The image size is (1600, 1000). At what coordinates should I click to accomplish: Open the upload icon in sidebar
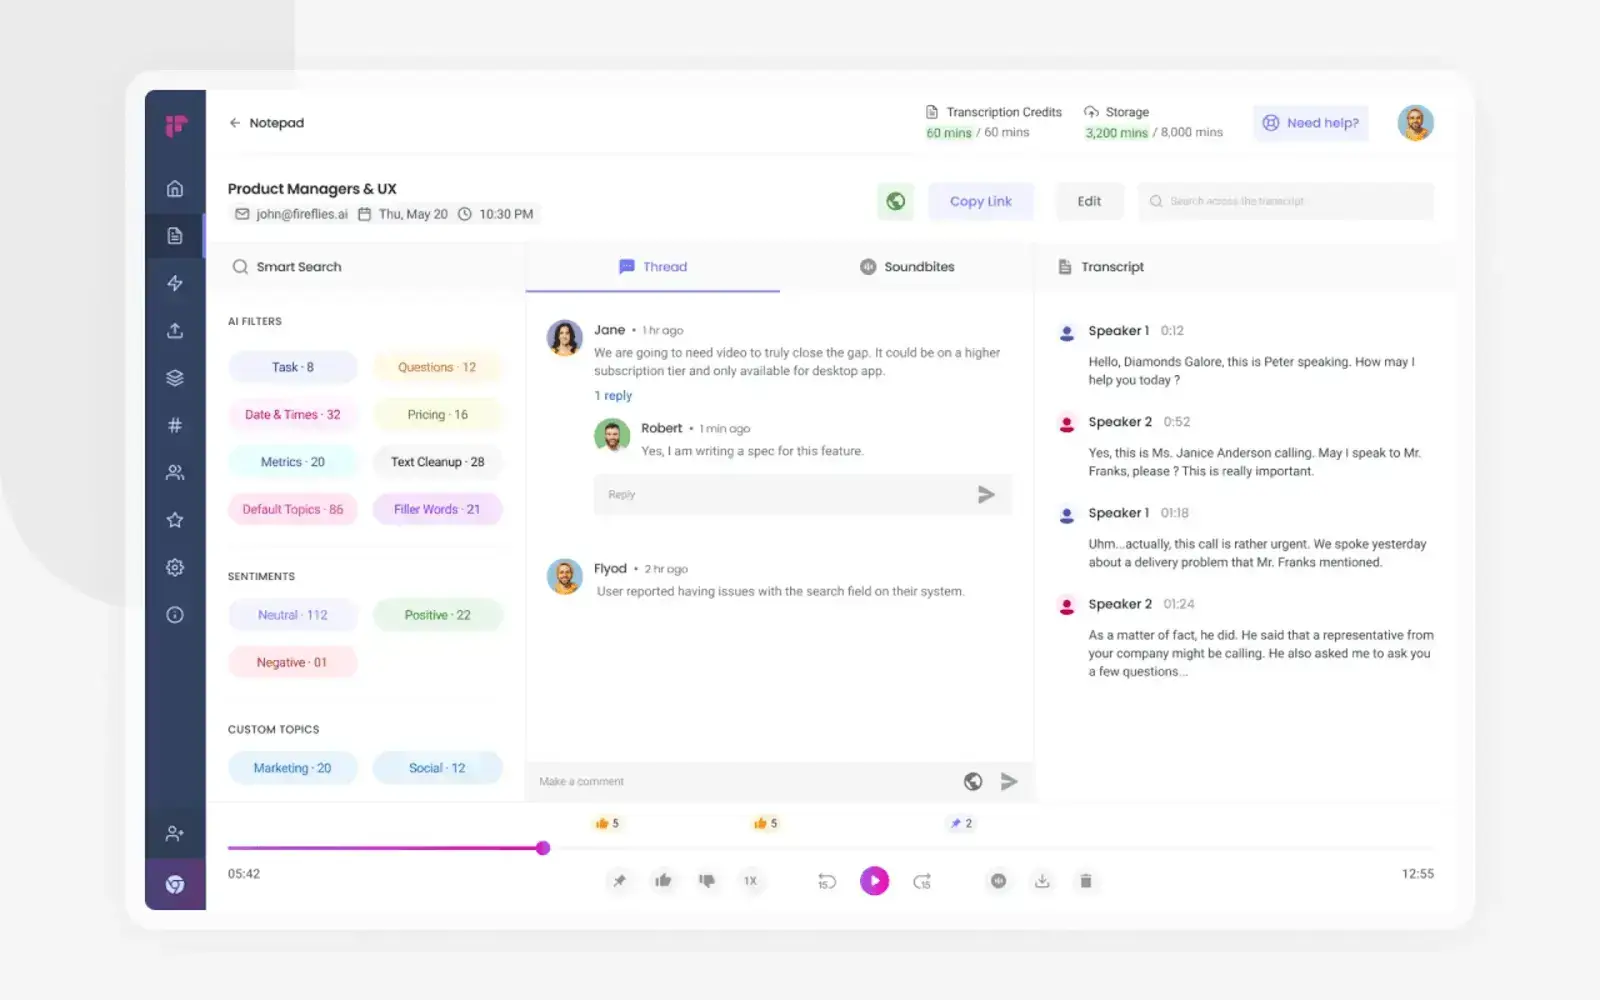175,331
